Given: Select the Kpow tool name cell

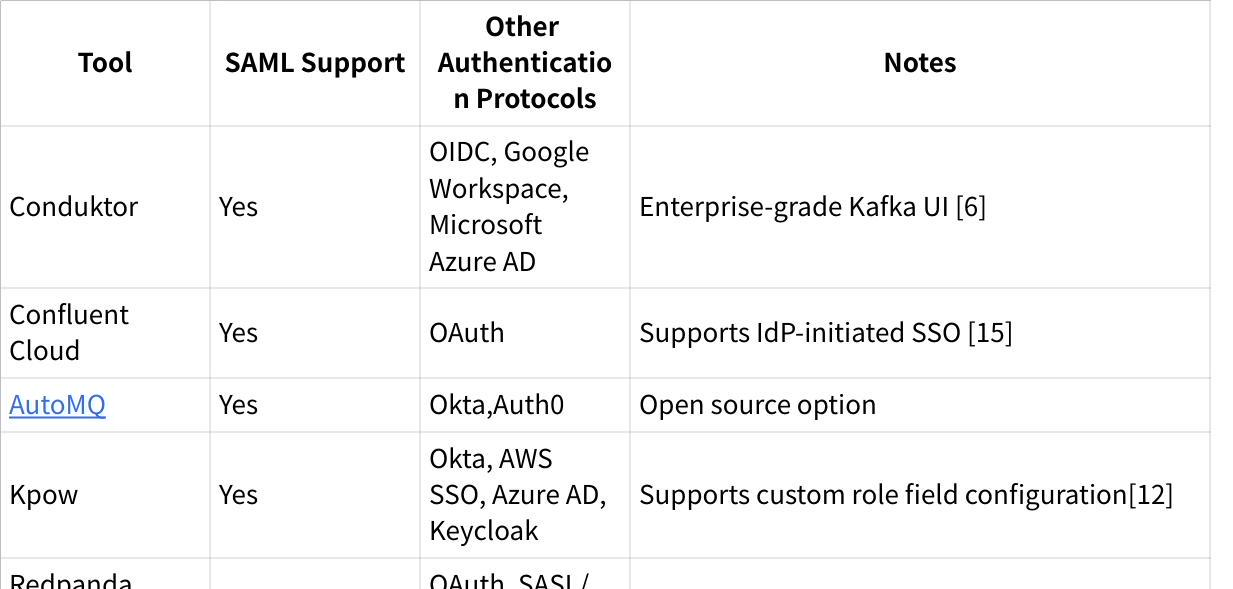Looking at the screenshot, I should (x=43, y=495).
